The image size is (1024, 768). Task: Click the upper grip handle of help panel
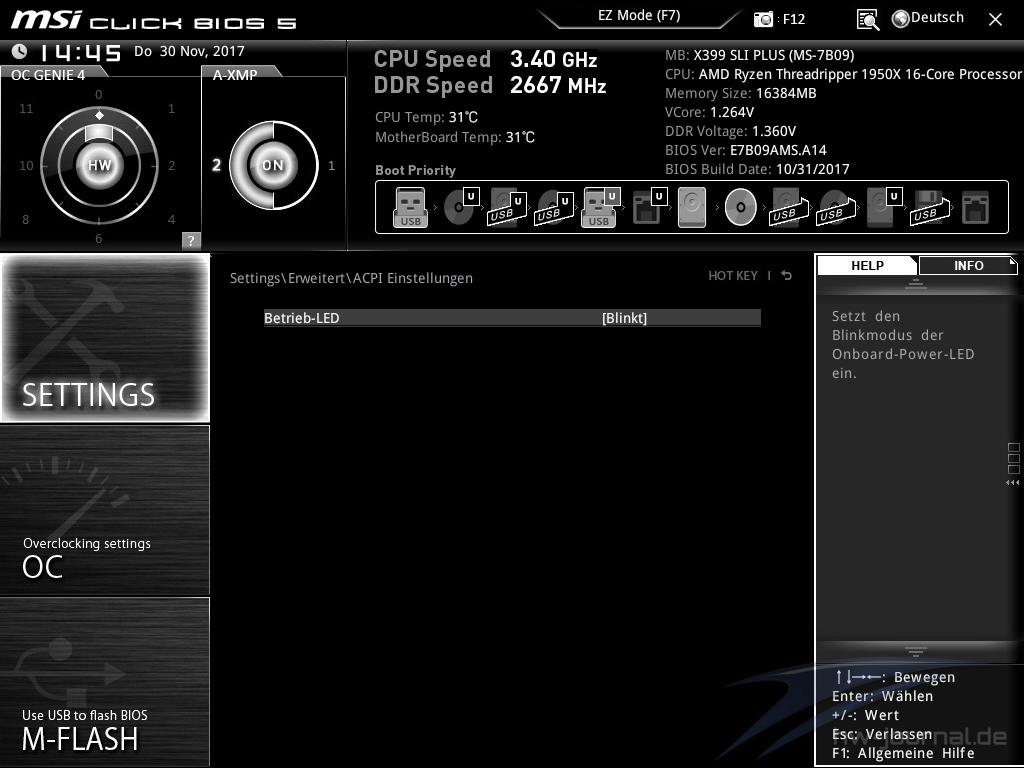pyautogui.click(x=916, y=284)
